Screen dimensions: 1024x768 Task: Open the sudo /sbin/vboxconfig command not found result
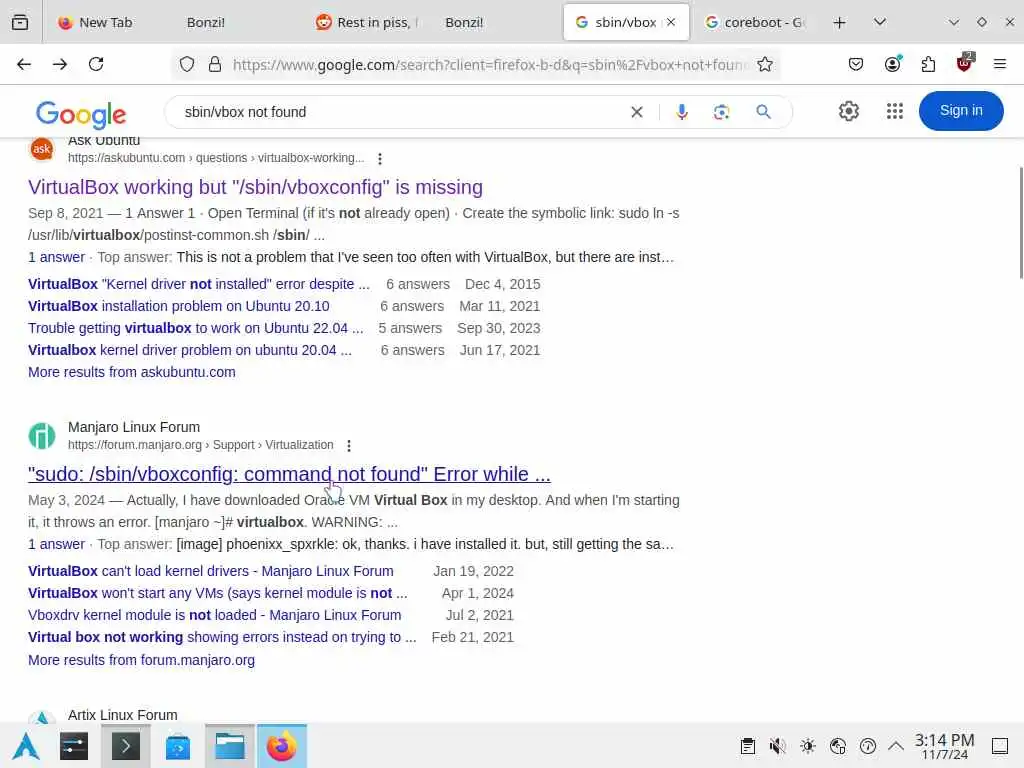pos(289,474)
